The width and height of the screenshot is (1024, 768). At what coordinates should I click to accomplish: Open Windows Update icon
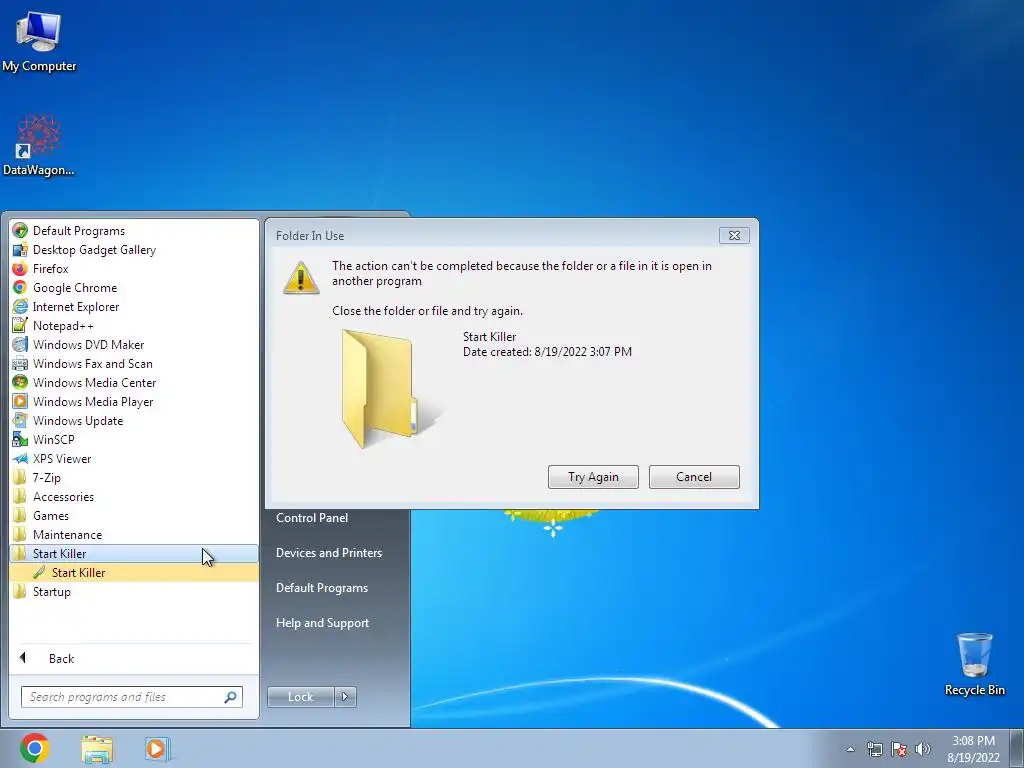click(x=20, y=420)
